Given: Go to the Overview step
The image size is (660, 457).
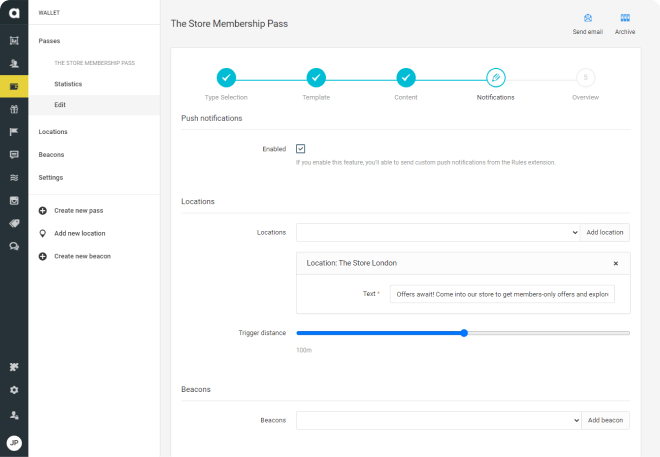Looking at the screenshot, I should coord(585,78).
